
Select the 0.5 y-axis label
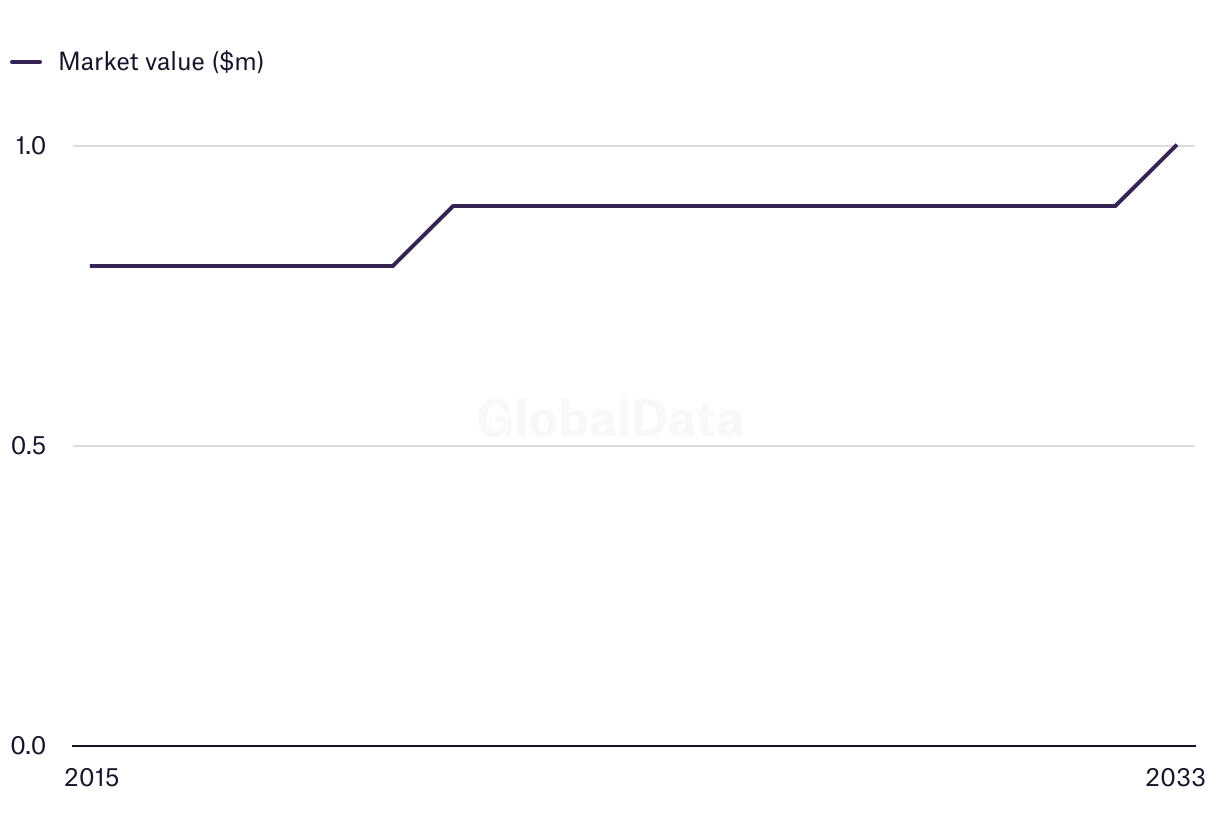(30, 446)
